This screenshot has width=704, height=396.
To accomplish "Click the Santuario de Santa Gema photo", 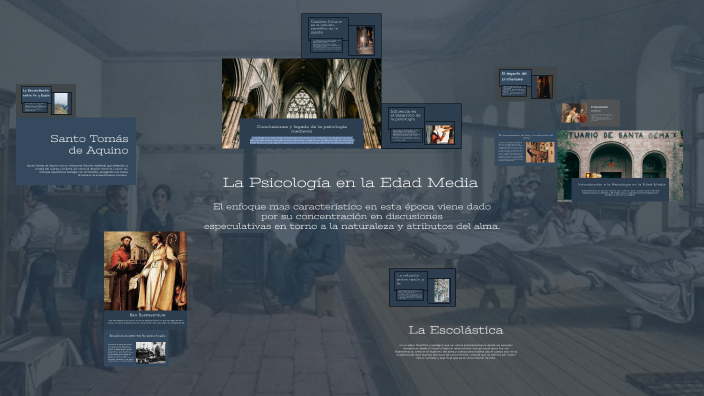I will 620,154.
